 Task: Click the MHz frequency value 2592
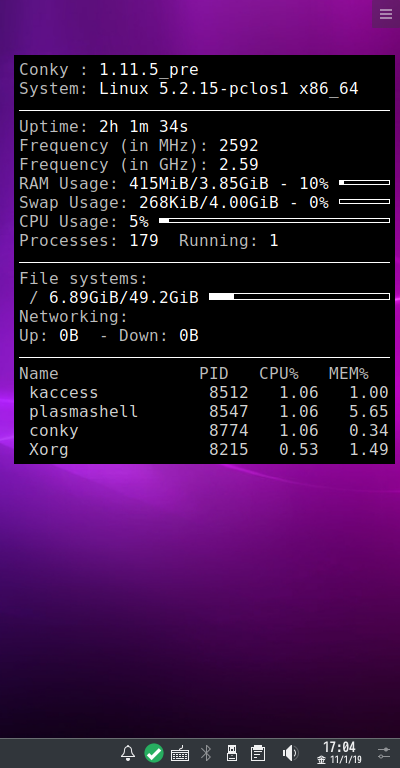coord(238,146)
